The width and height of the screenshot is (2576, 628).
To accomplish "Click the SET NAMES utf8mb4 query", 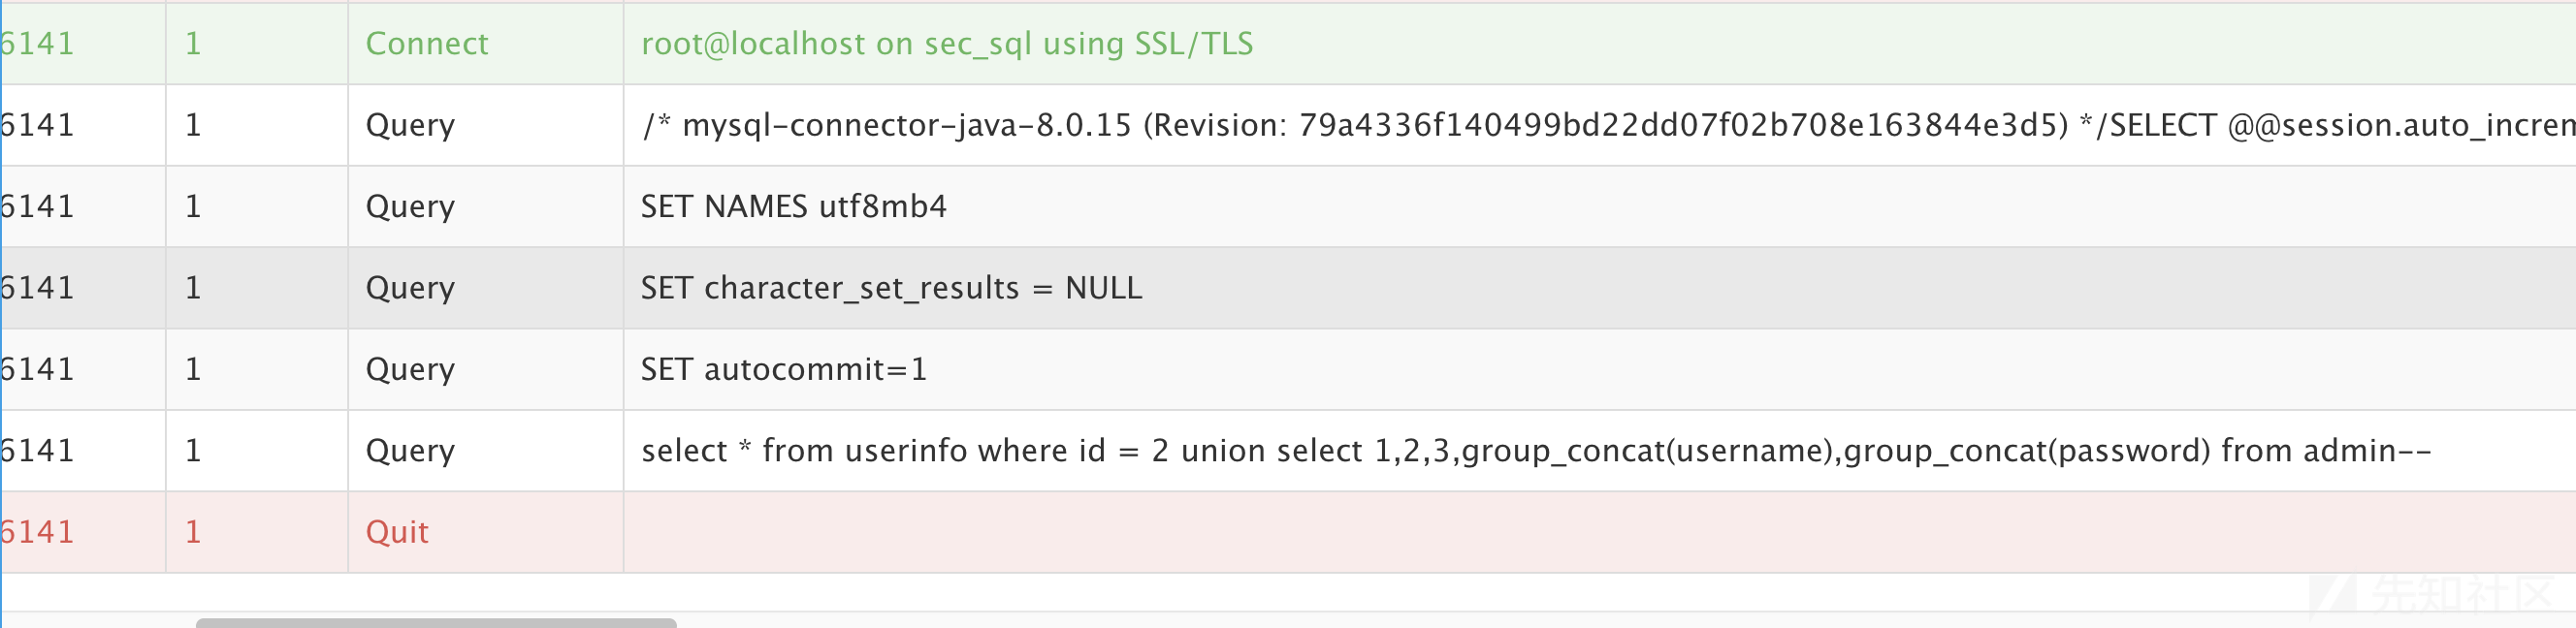I will (793, 206).
